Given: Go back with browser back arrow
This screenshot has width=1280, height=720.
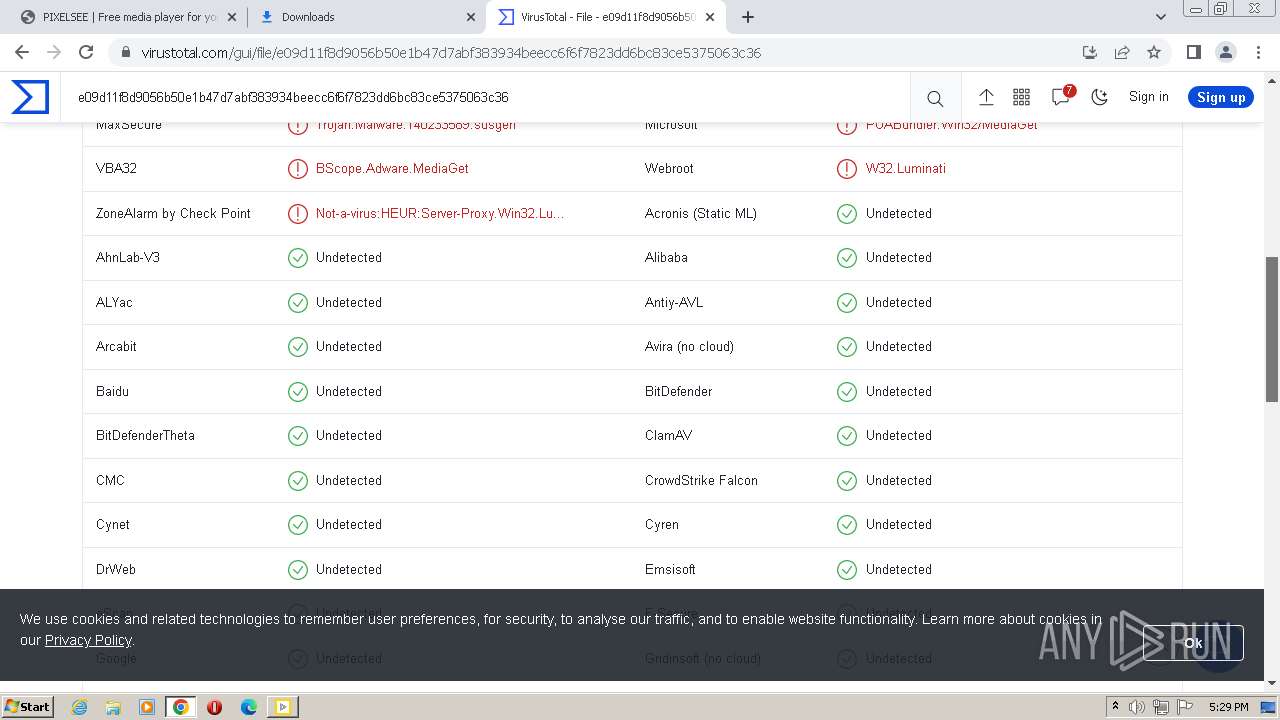Looking at the screenshot, I should tap(22, 52).
